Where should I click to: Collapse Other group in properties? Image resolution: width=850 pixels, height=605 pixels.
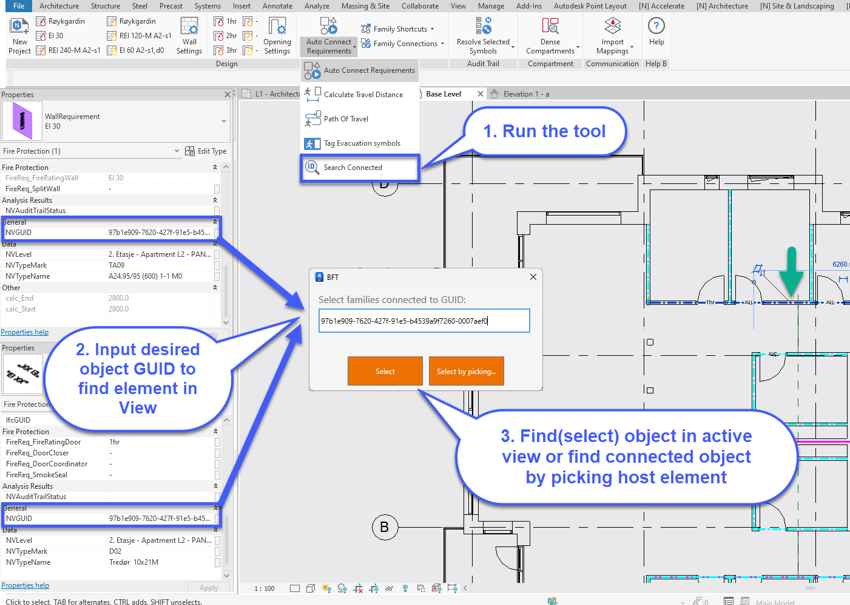pos(215,287)
